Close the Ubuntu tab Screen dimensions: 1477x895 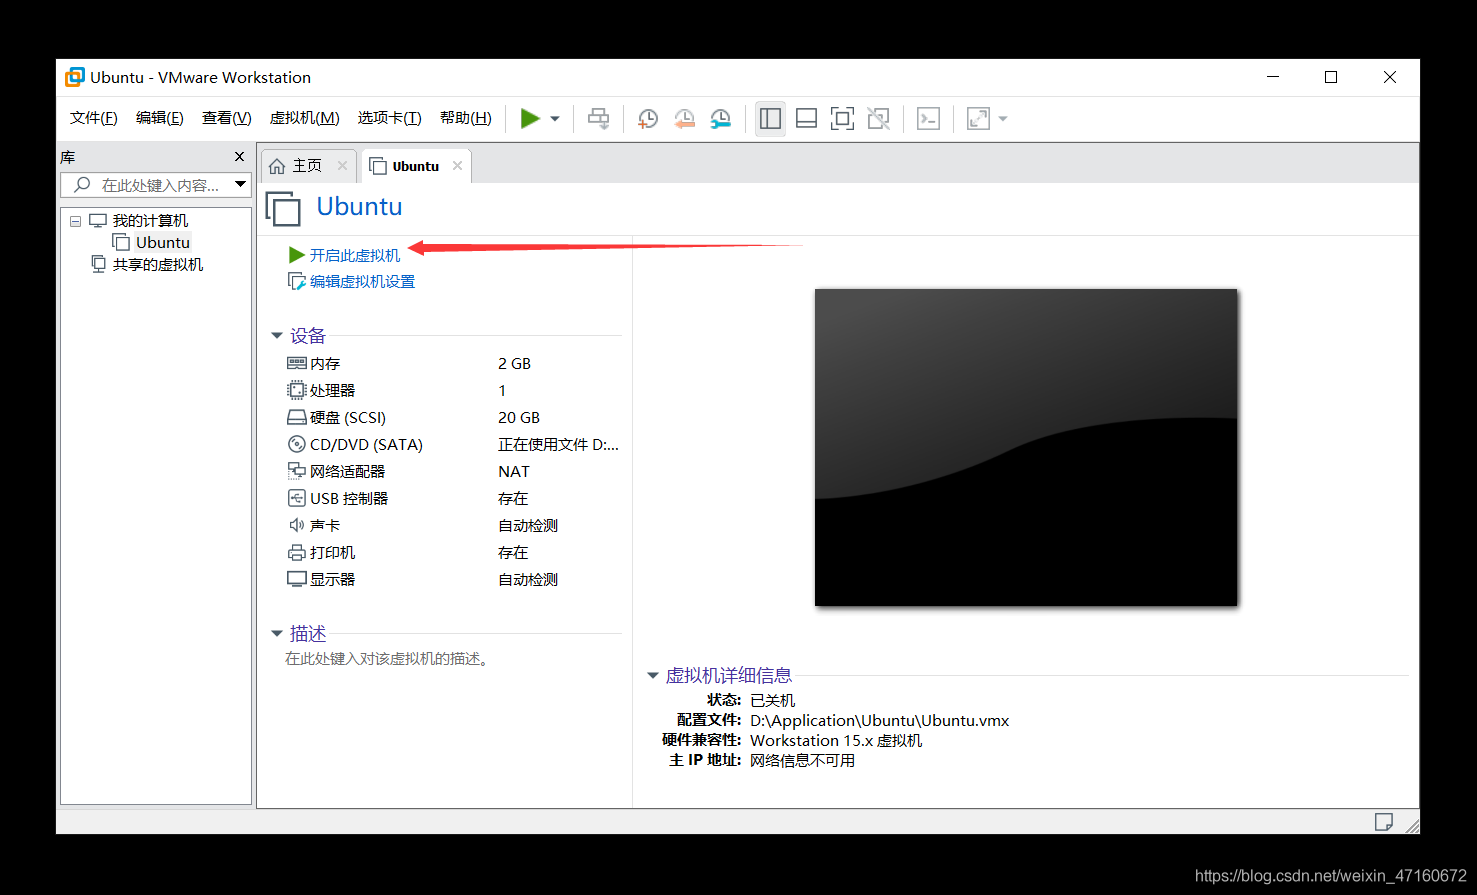457,166
